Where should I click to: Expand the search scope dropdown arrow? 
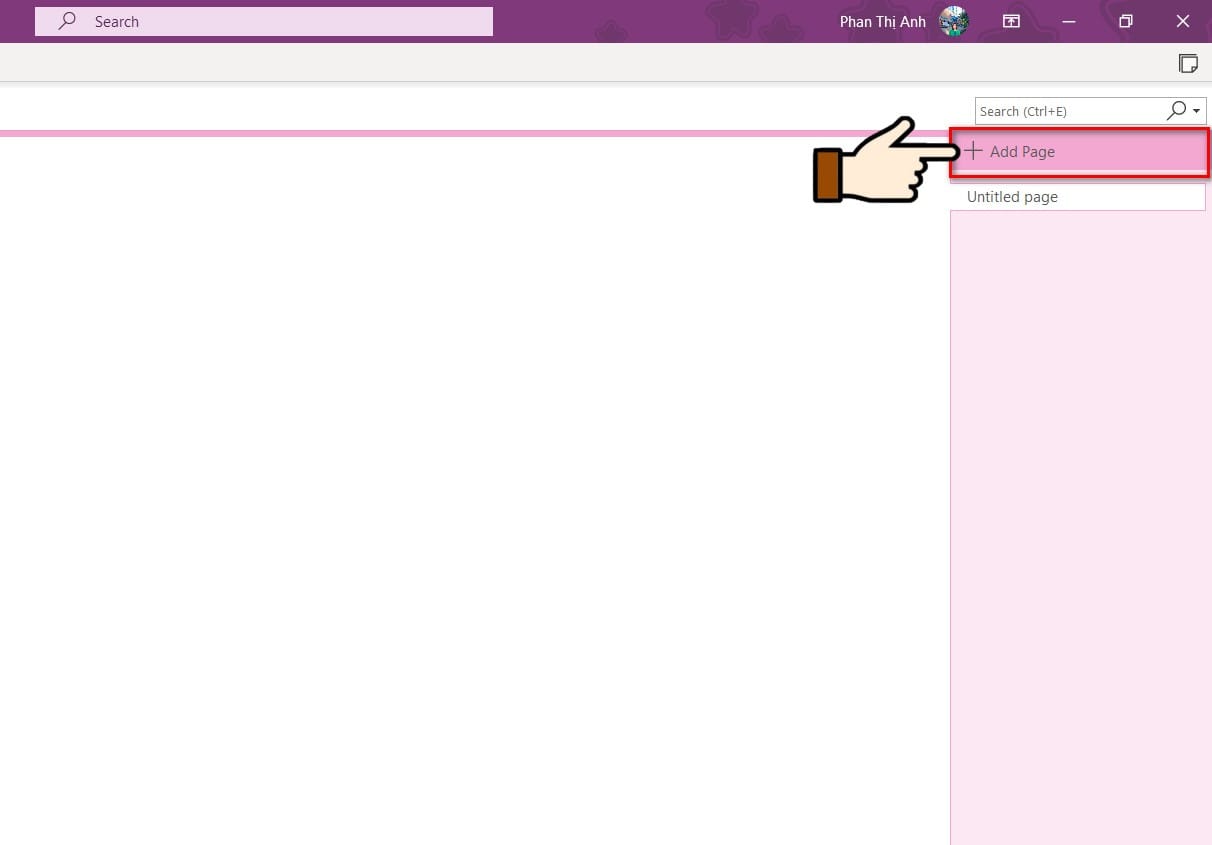click(1197, 111)
